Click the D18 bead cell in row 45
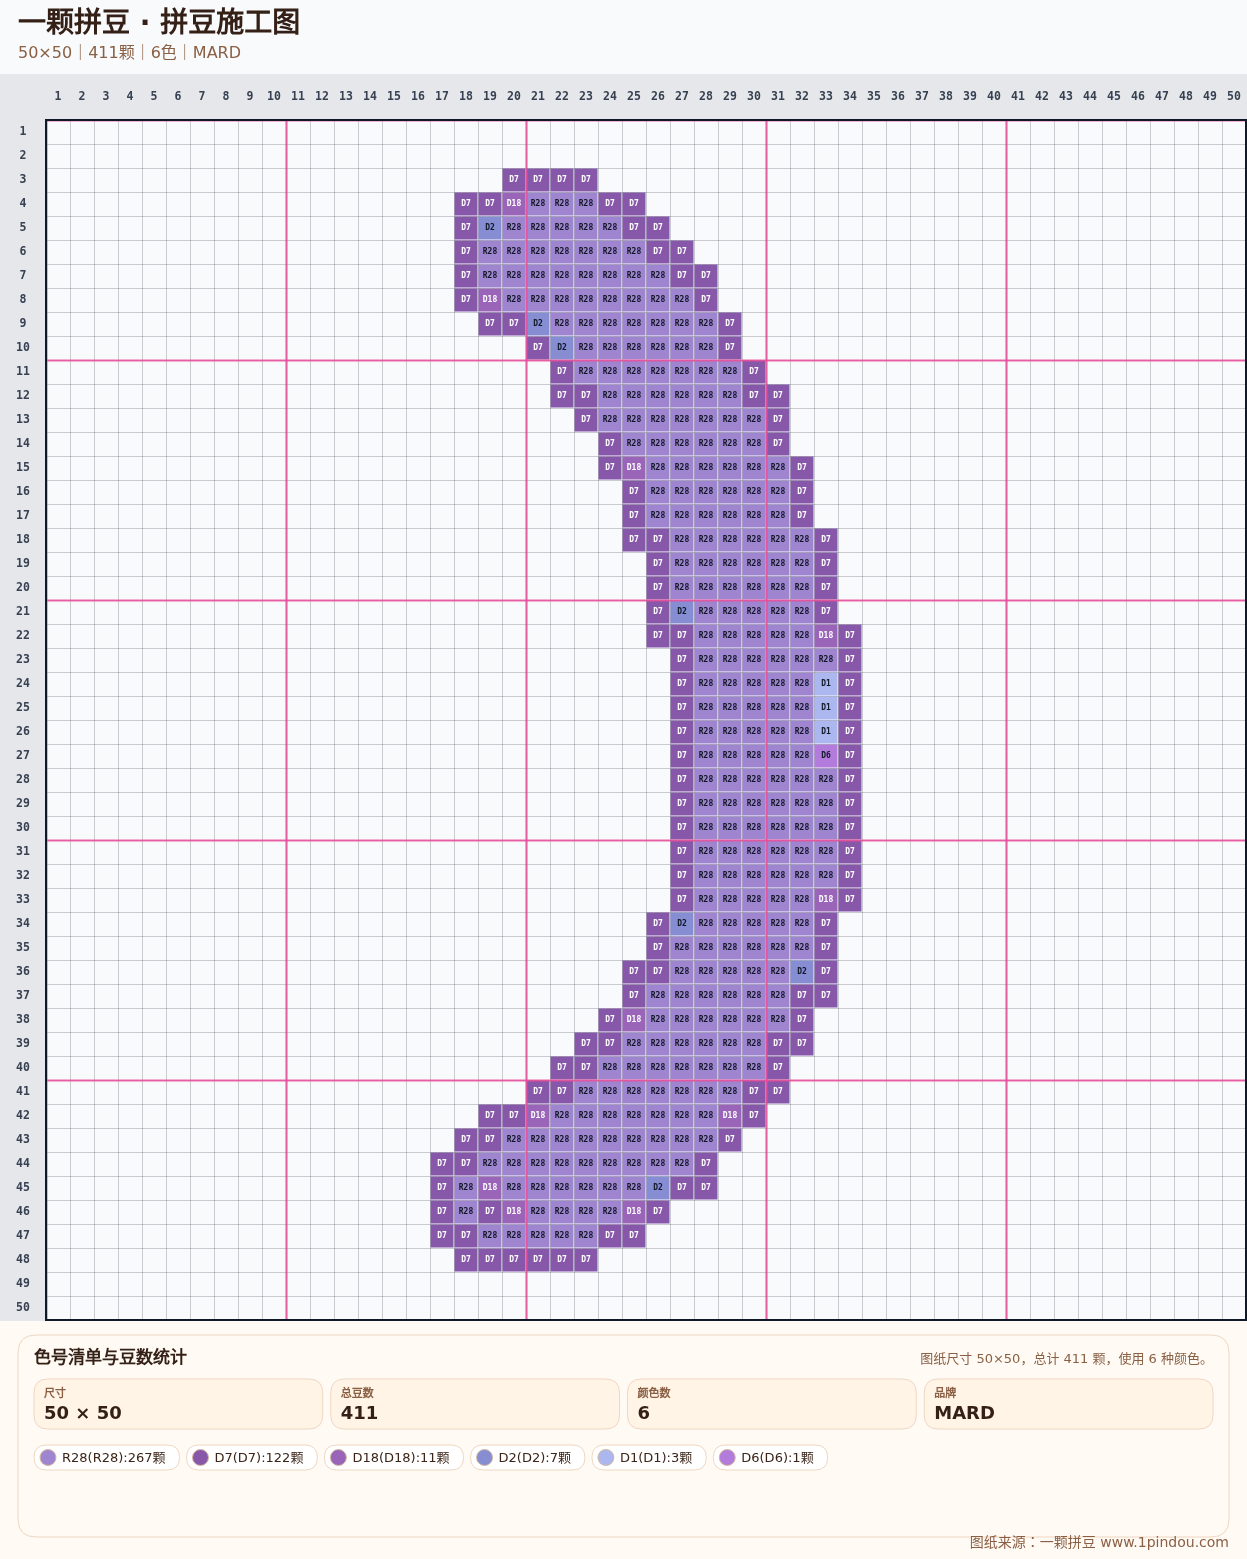 pos(490,1187)
